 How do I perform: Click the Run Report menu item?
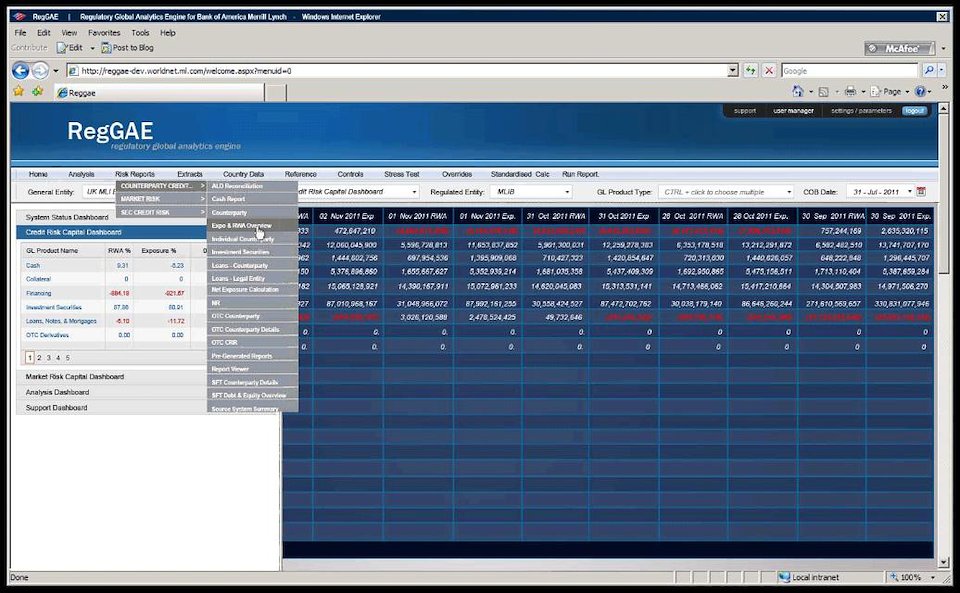tap(580, 174)
